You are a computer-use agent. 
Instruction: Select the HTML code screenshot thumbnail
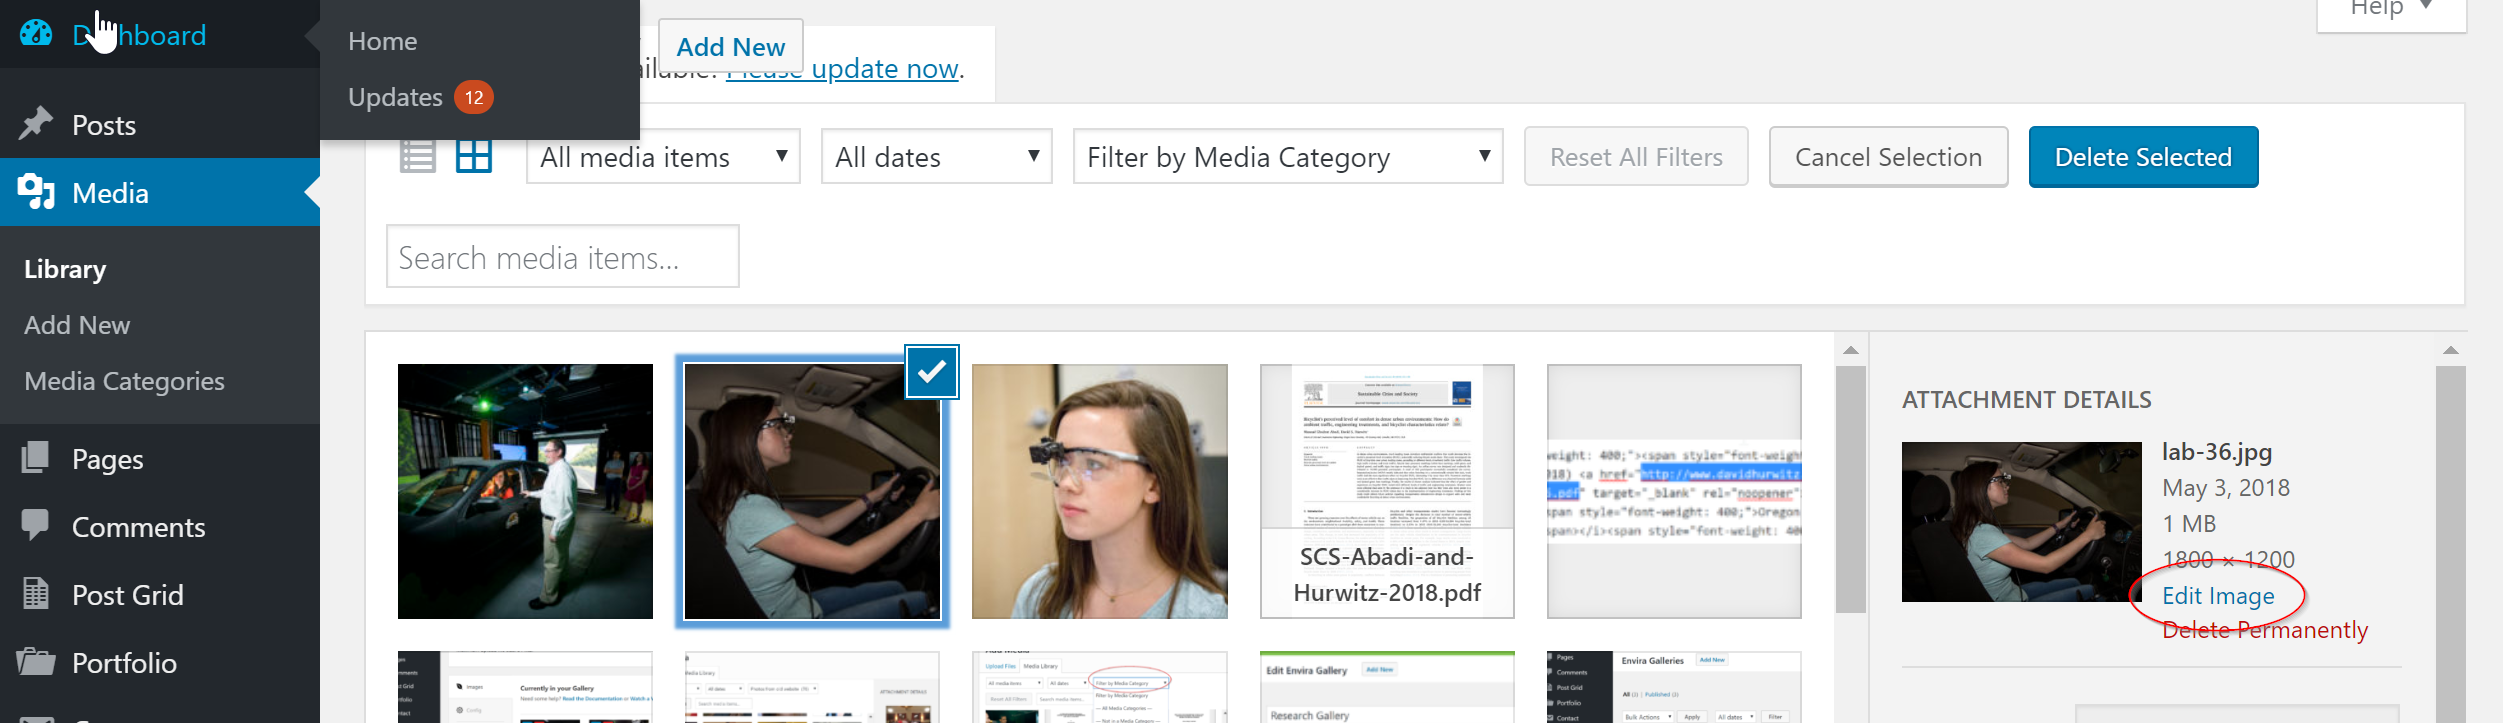(x=1674, y=491)
